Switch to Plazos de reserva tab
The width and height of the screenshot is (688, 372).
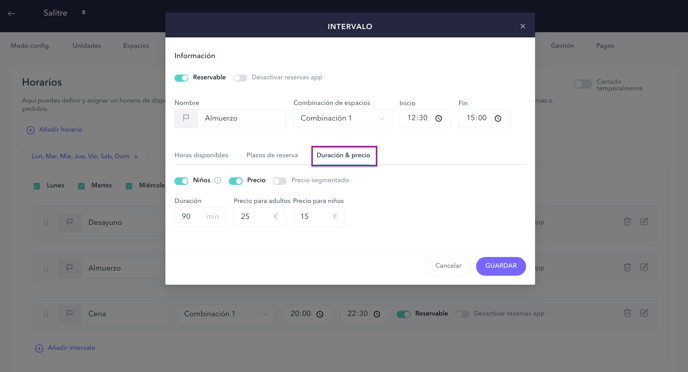(272, 155)
